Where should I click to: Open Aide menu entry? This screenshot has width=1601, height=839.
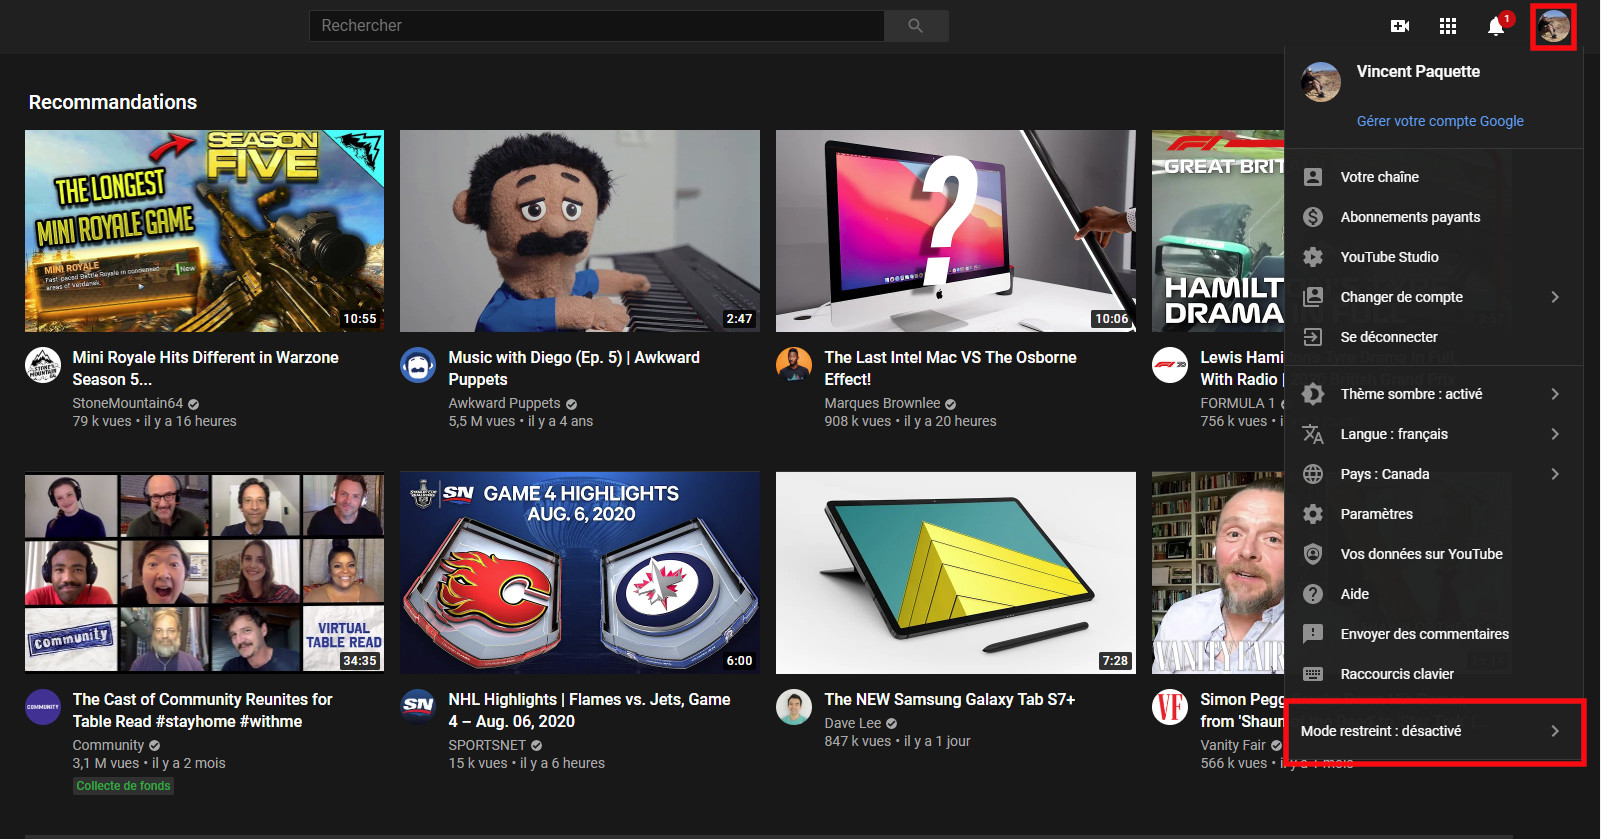(x=1434, y=594)
